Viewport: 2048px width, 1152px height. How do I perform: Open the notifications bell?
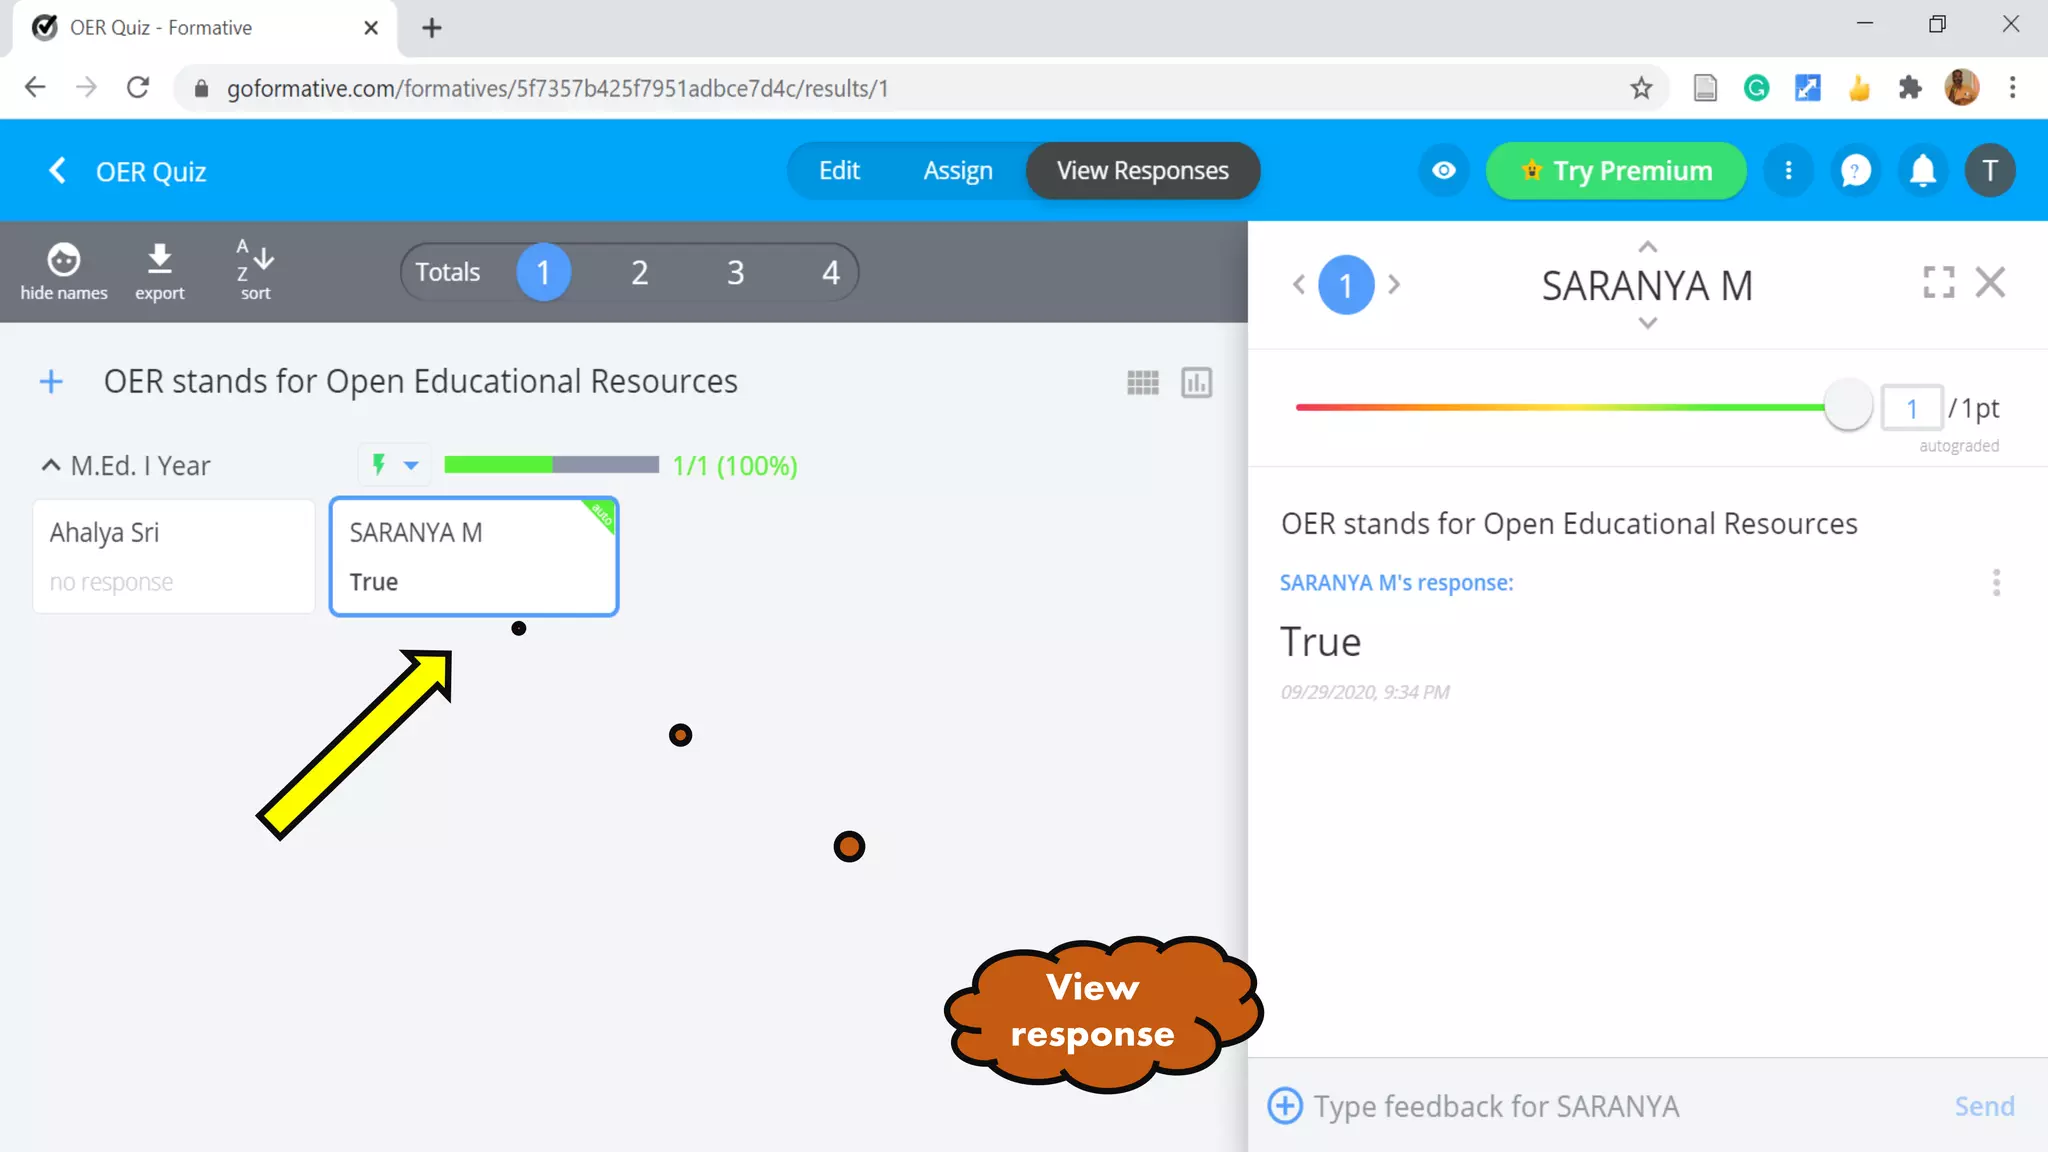click(1922, 171)
